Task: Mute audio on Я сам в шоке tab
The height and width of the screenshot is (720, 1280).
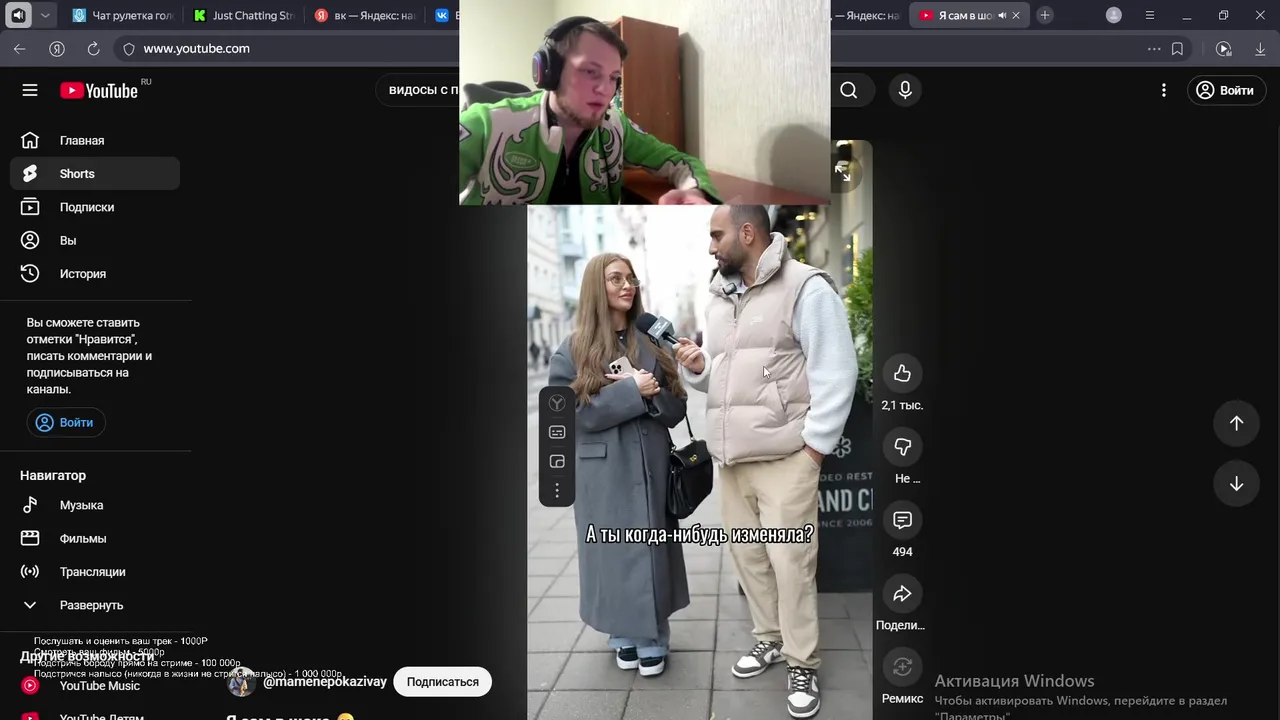Action: click(x=1002, y=15)
